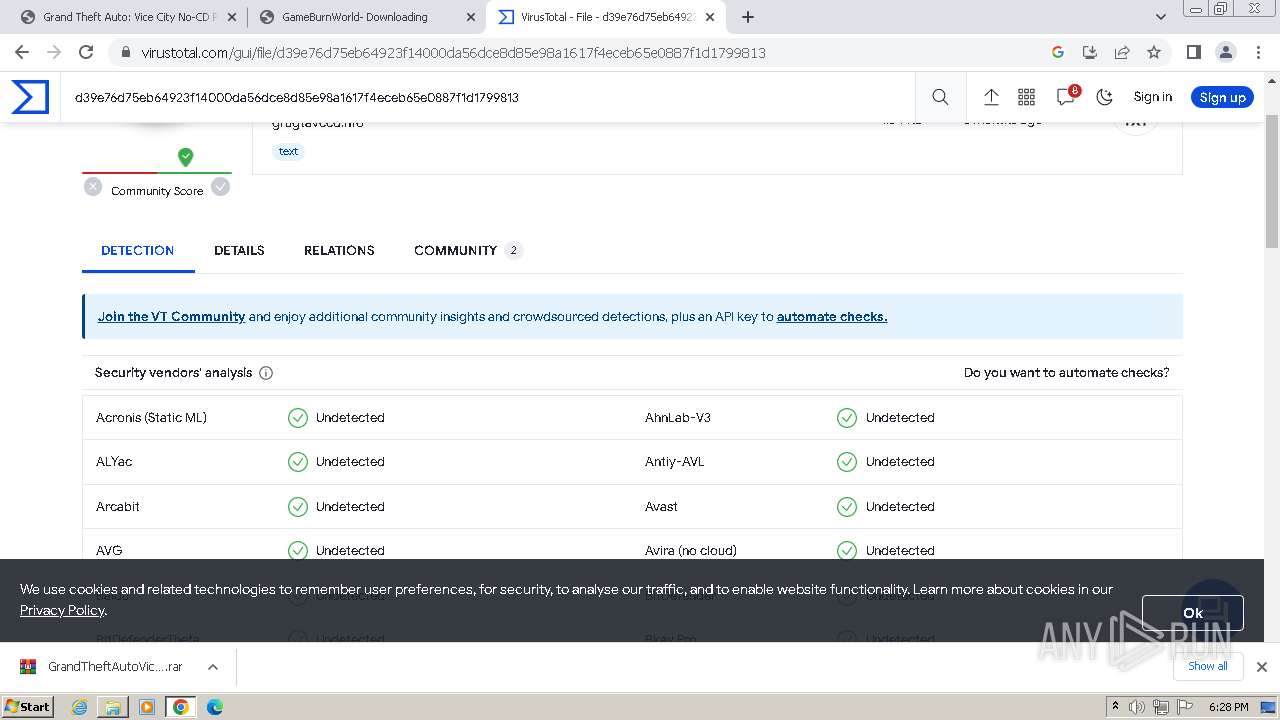The height and width of the screenshot is (720, 1280).
Task: Toggle the browser side panel icon
Action: pyautogui.click(x=1193, y=52)
